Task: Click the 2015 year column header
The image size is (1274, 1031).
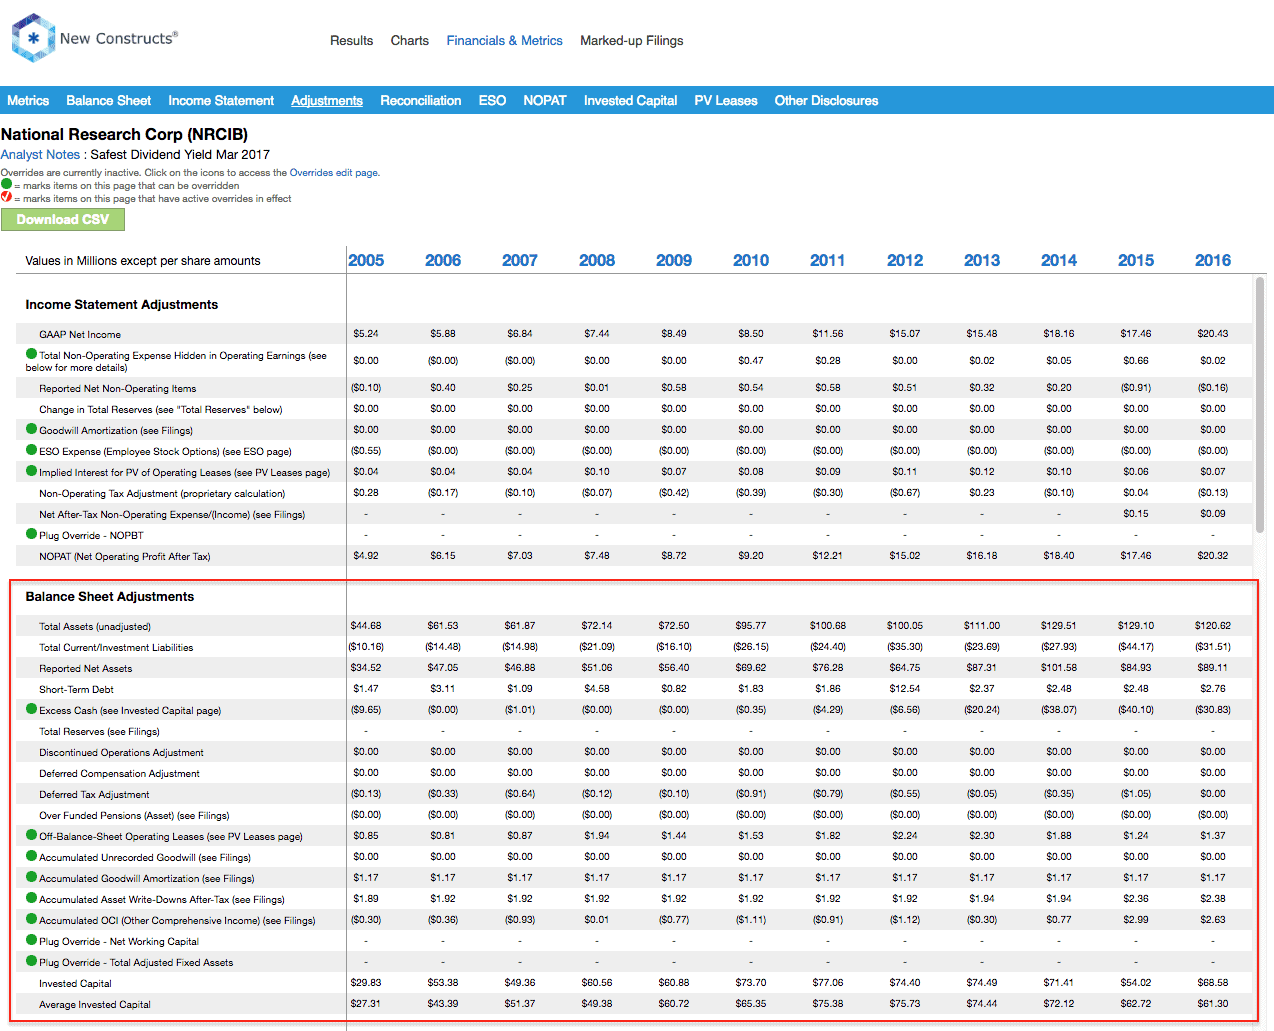Action: (1136, 261)
